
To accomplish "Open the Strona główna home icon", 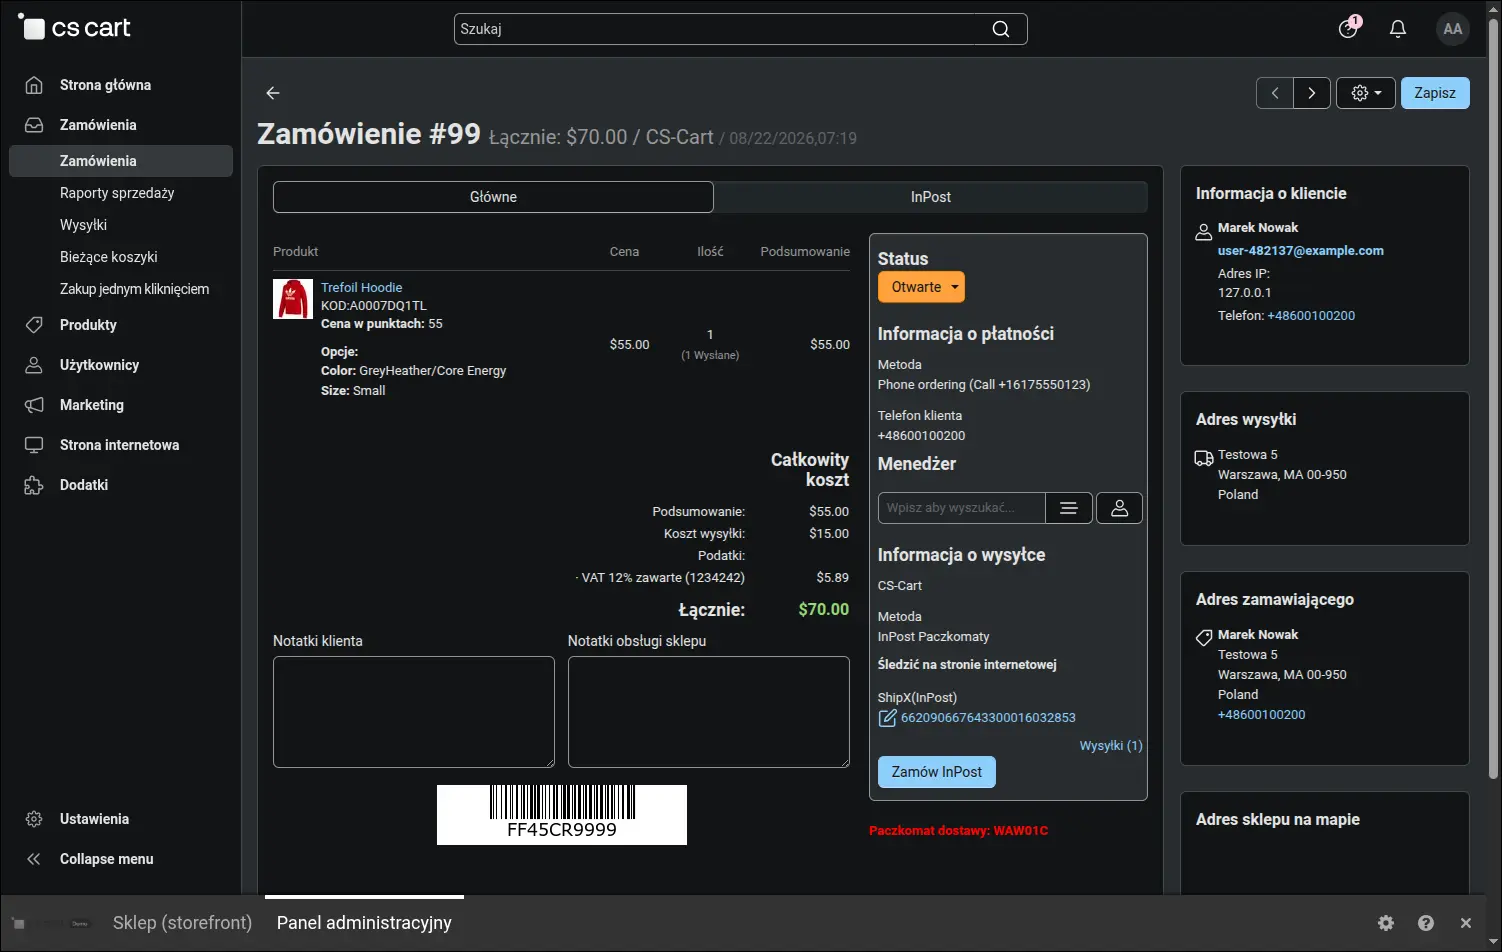I will coord(34,85).
